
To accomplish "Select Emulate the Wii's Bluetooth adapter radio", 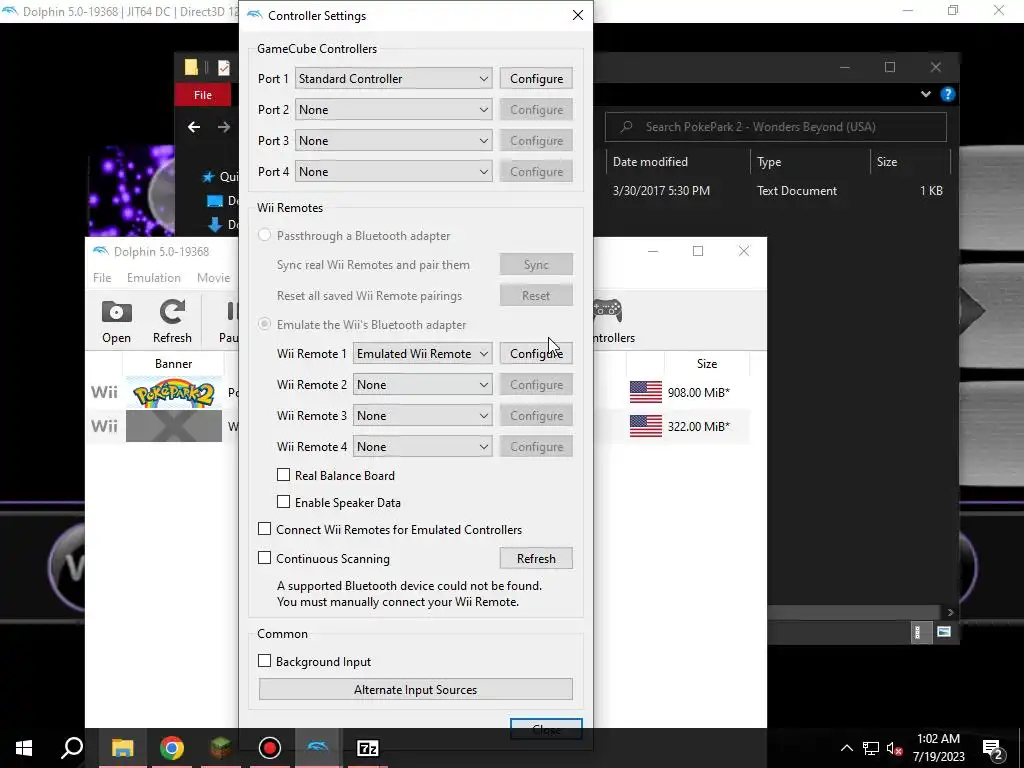I will pyautogui.click(x=264, y=324).
